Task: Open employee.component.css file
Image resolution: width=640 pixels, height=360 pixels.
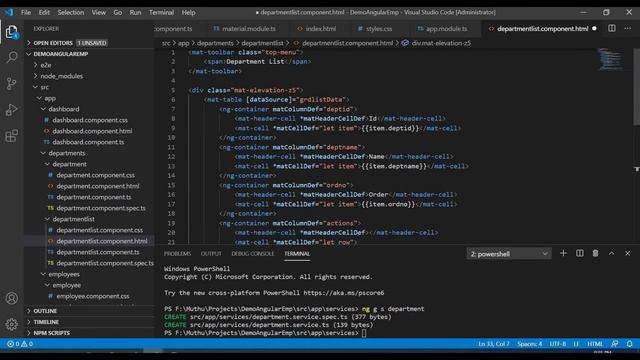Action: point(93,296)
